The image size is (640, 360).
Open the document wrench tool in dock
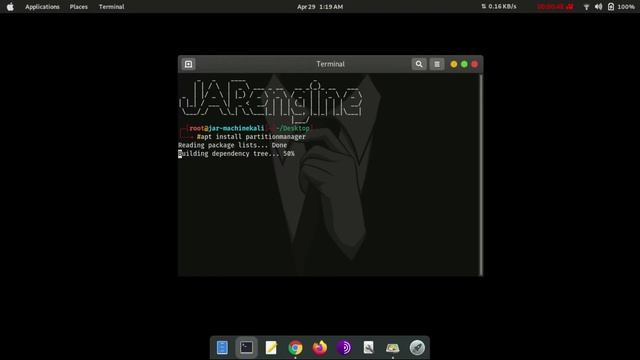(x=368, y=347)
